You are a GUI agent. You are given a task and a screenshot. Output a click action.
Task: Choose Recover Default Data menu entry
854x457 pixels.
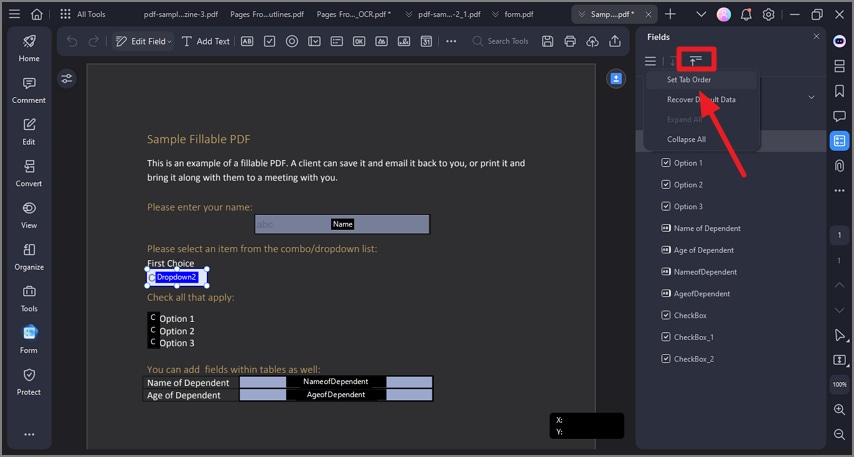coord(702,100)
